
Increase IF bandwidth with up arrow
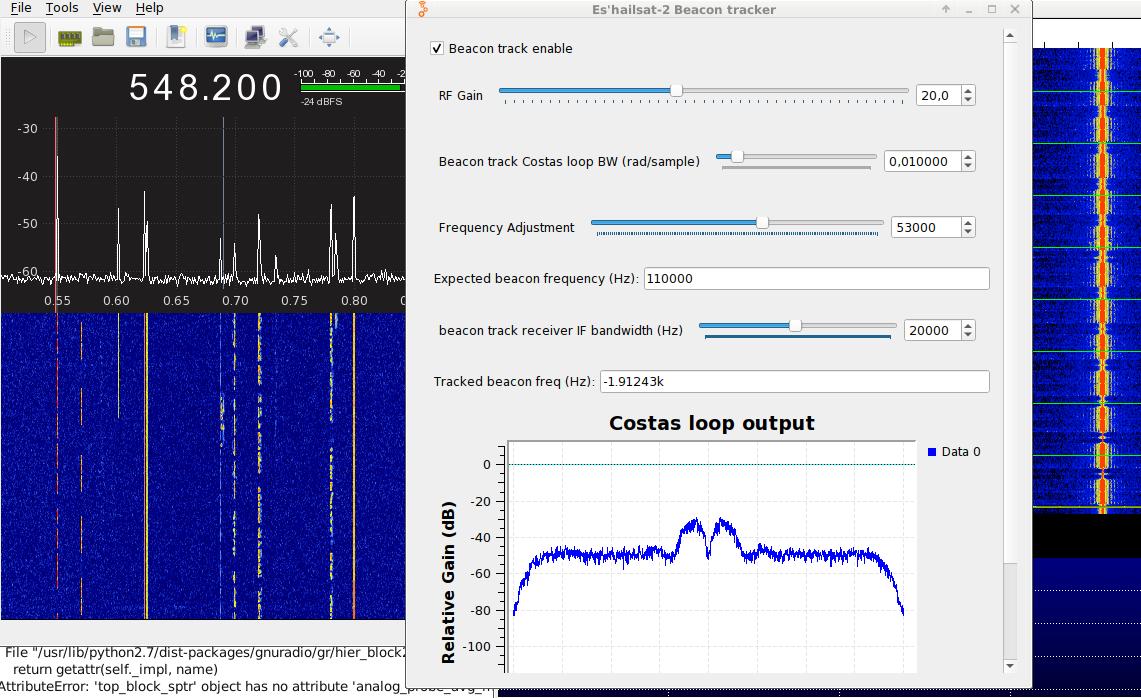pyautogui.click(x=968, y=326)
